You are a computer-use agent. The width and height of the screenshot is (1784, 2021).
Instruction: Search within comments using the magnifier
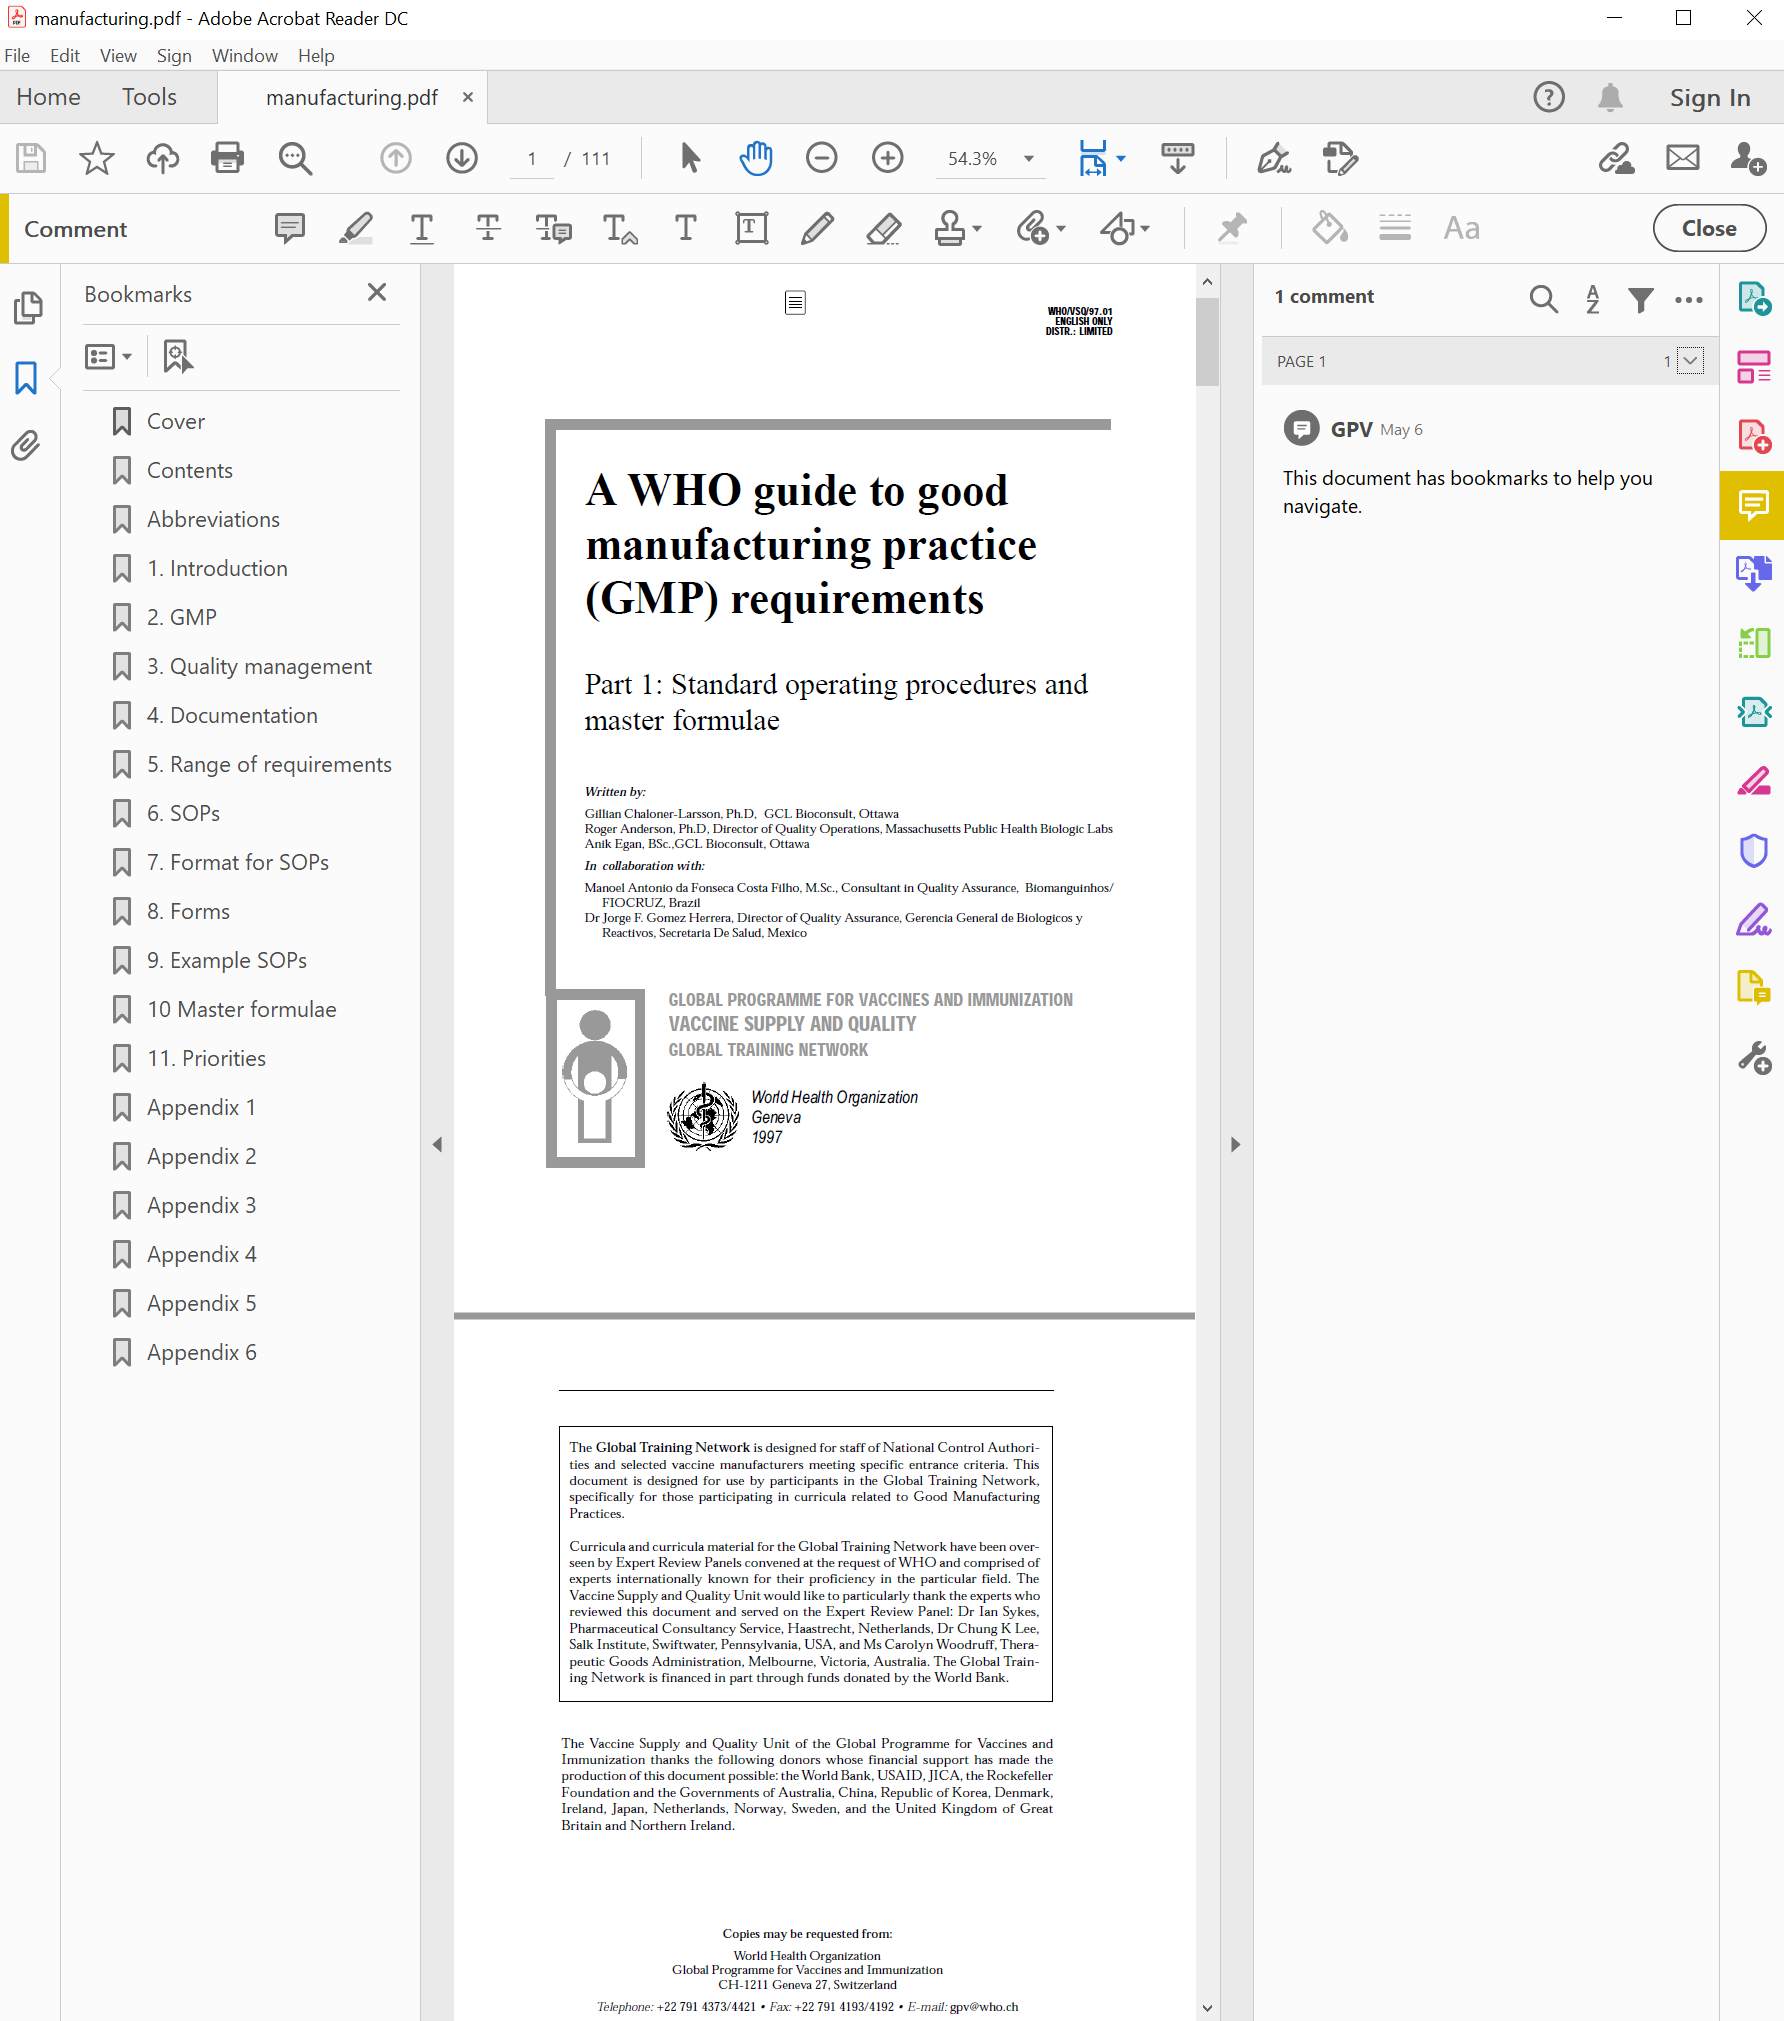tap(1543, 298)
